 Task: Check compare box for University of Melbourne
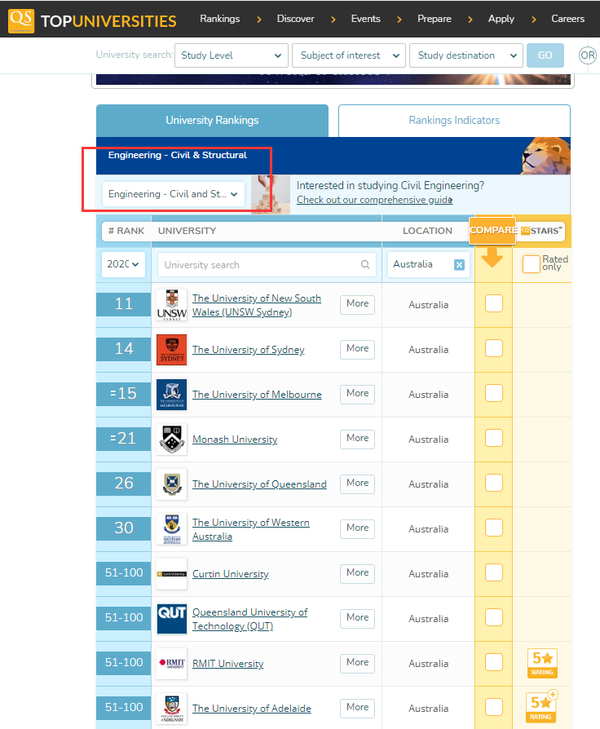tap(494, 393)
